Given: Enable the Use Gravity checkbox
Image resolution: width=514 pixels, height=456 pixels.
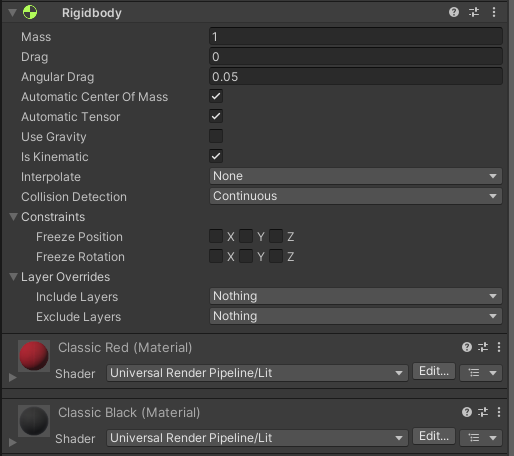Looking at the screenshot, I should [x=216, y=136].
